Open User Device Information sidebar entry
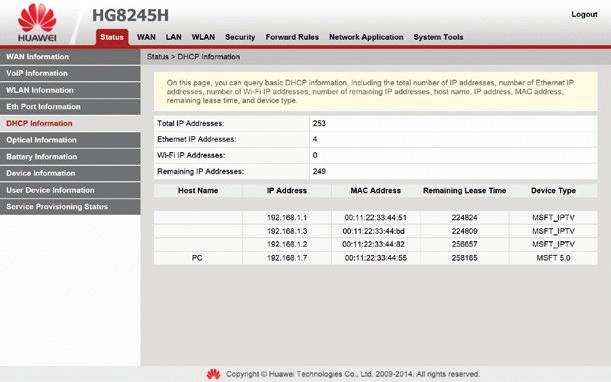 click(70, 190)
